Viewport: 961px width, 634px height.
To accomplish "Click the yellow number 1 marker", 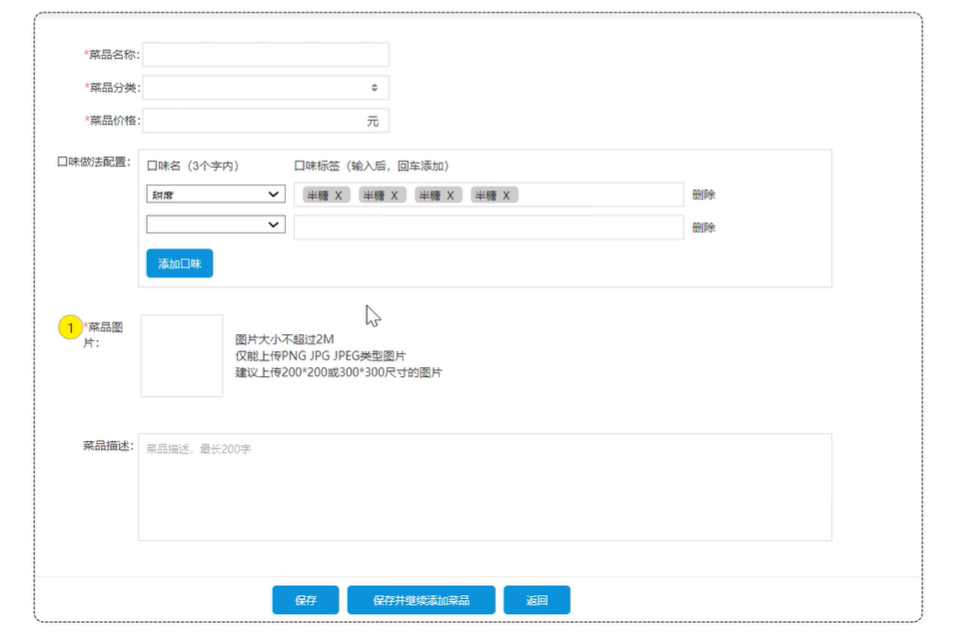I will [70, 327].
